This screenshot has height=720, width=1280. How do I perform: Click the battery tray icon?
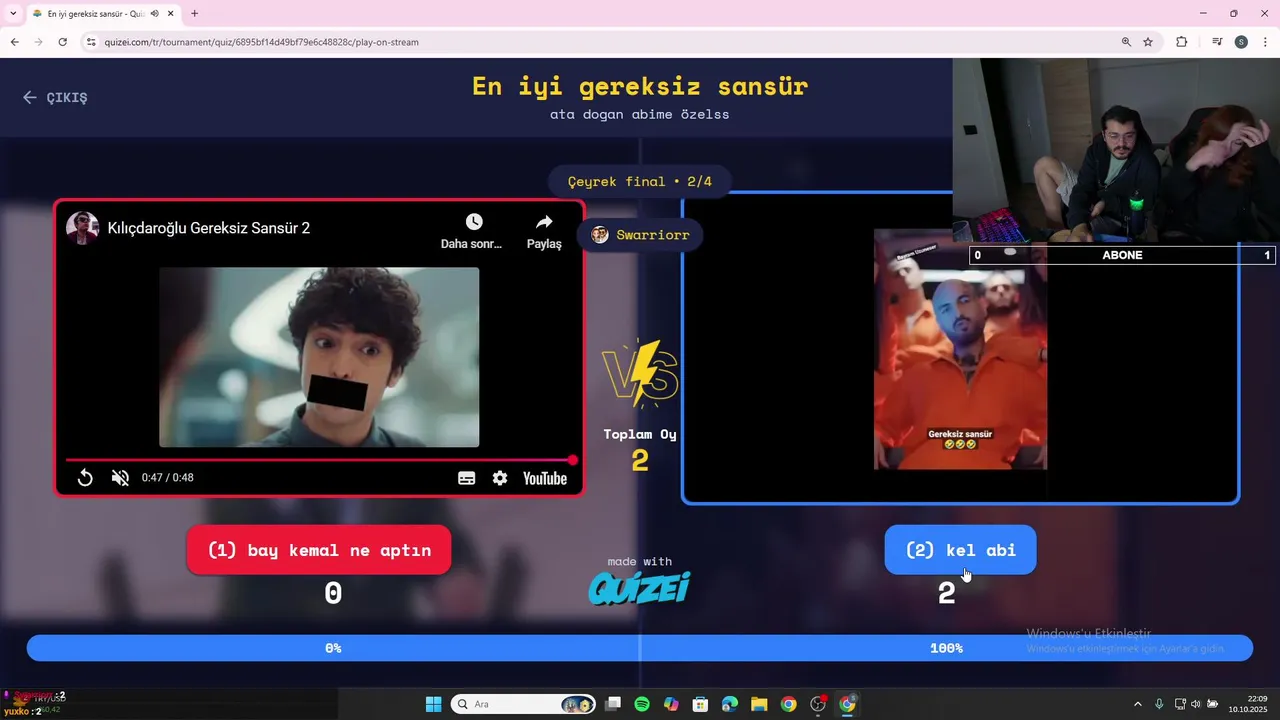point(1212,704)
